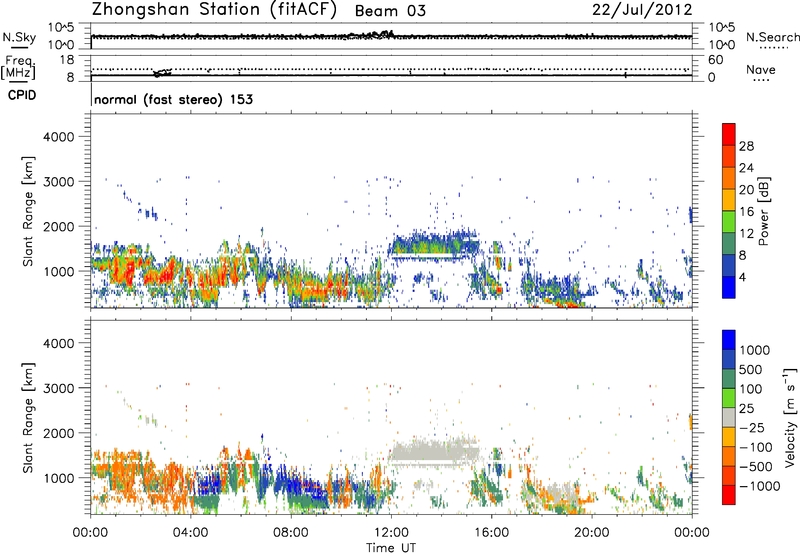The image size is (800, 554).
Task: Click "normal (fast stereo) 153" text
Action: [x=173, y=99]
